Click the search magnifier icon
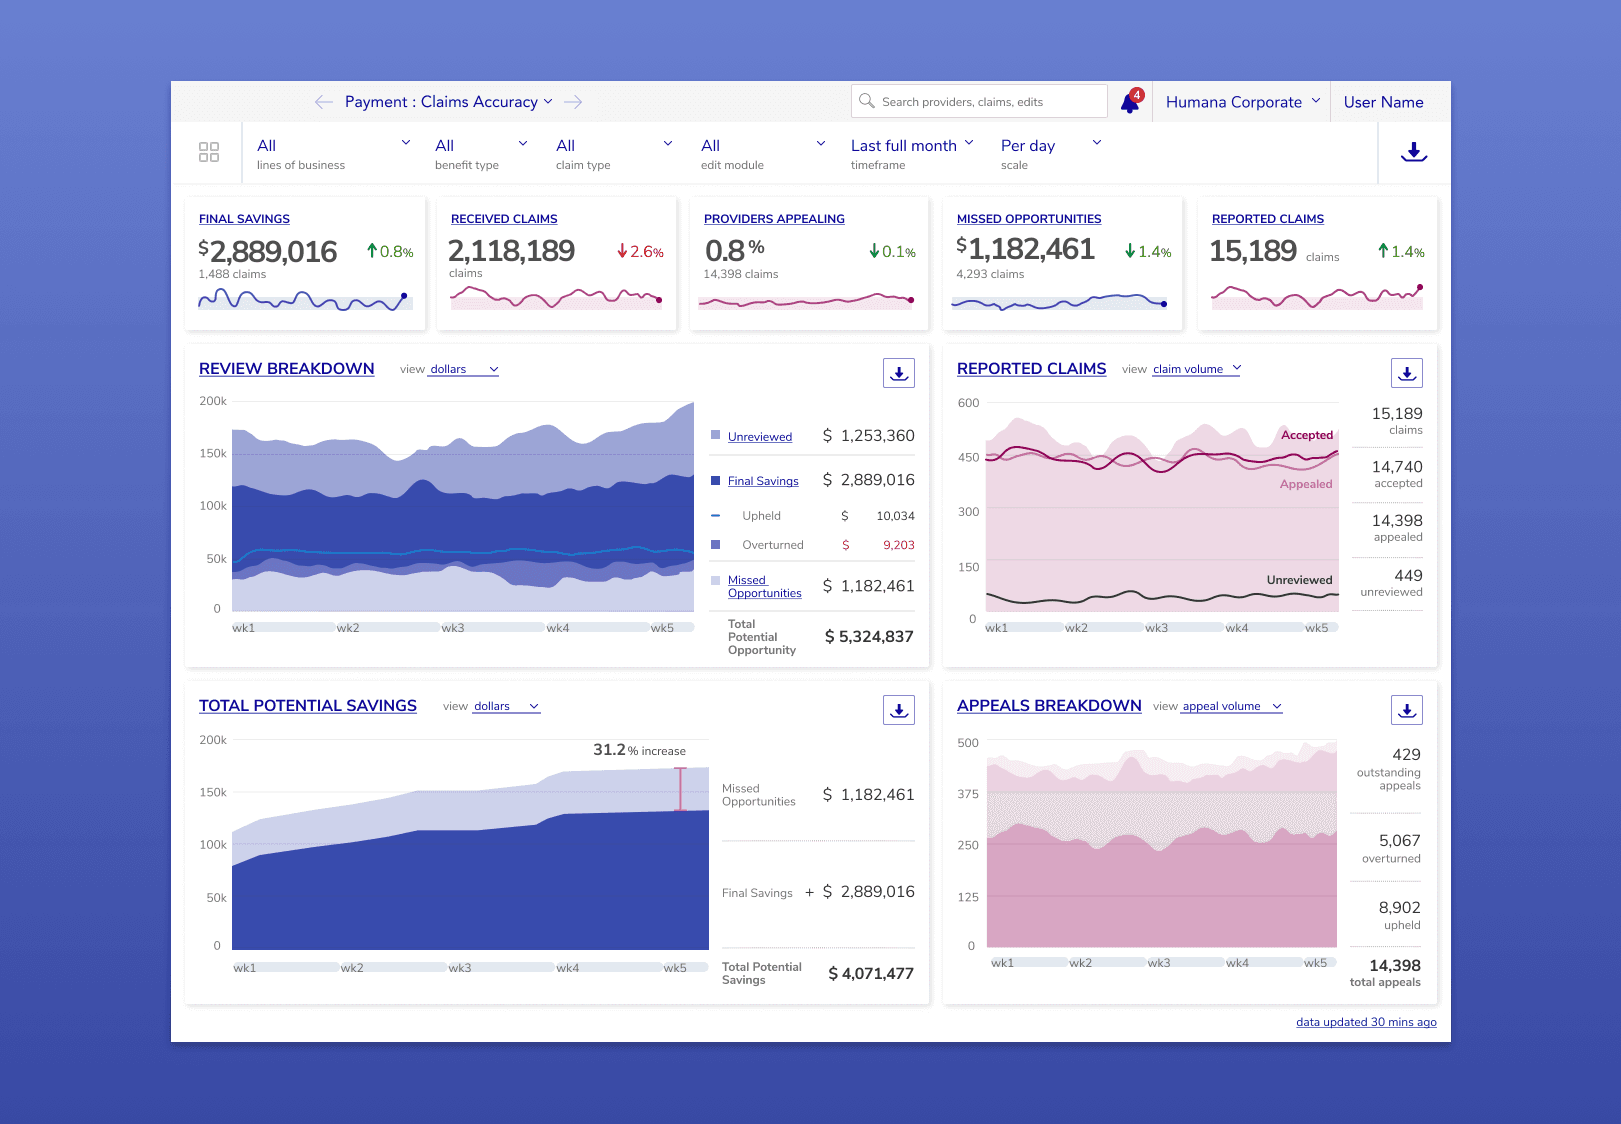1621x1124 pixels. (867, 101)
